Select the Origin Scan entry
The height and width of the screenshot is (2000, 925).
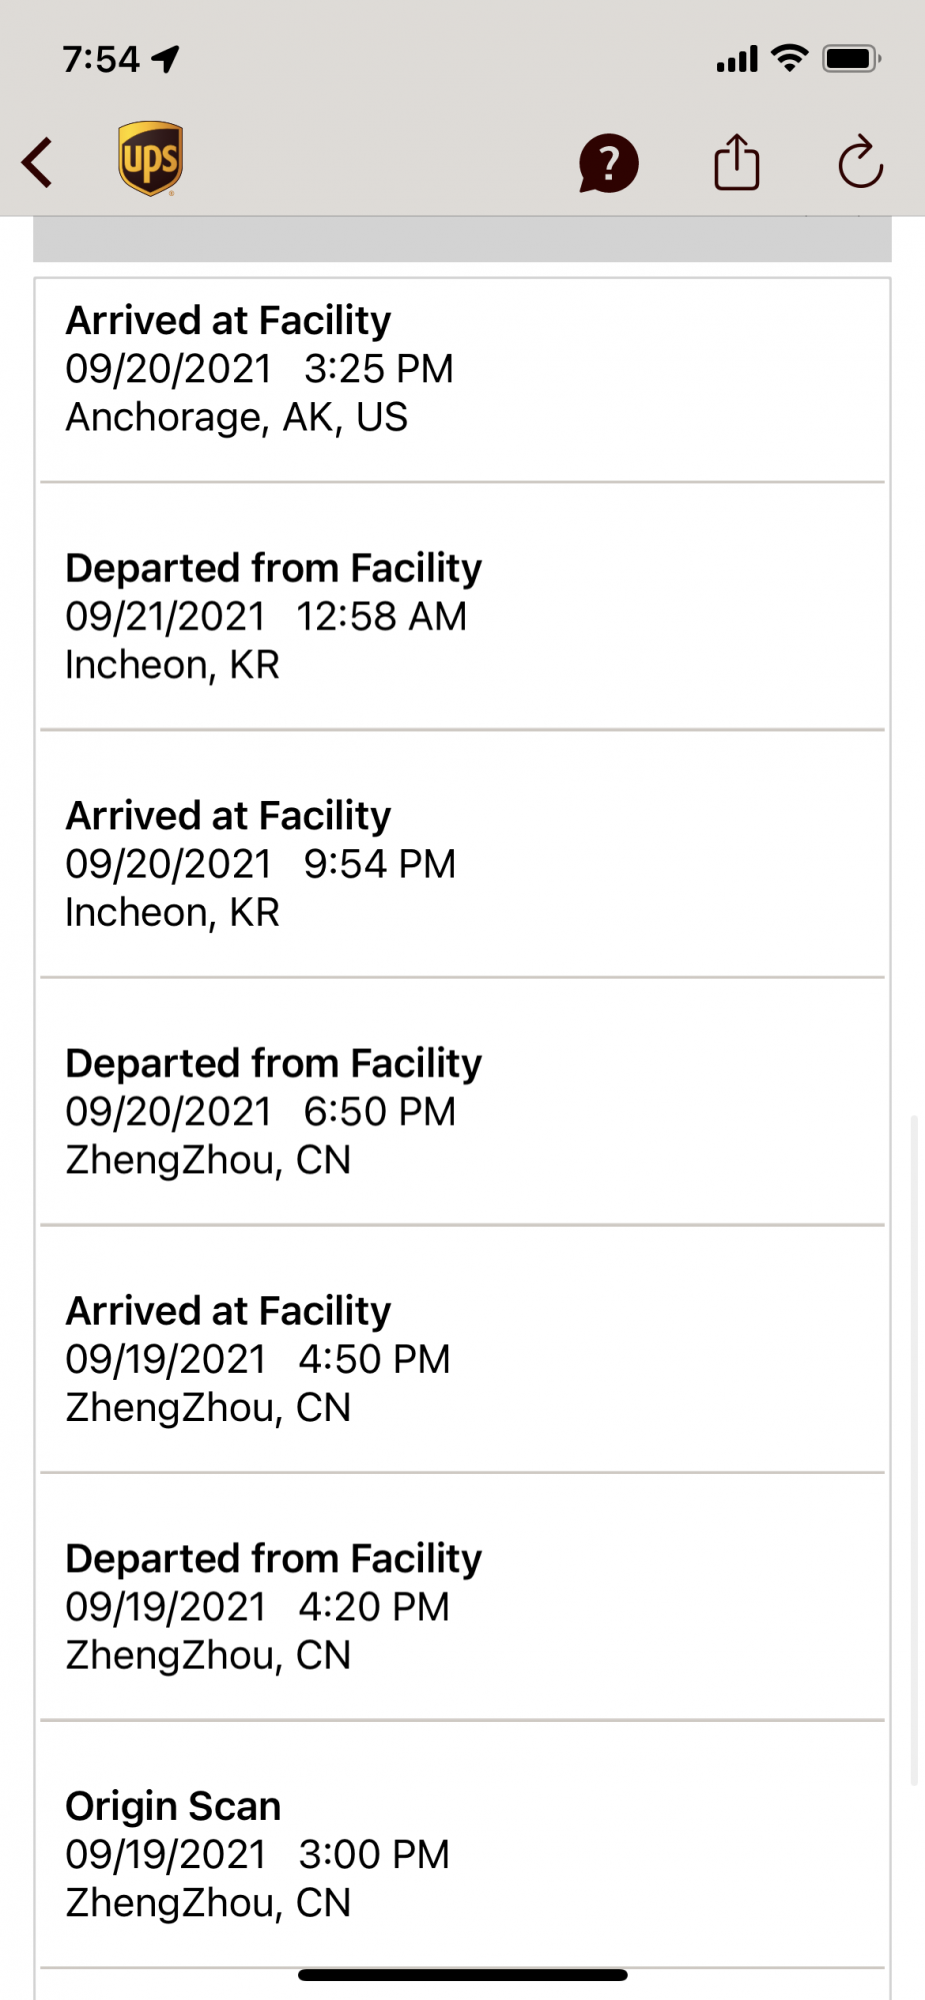(x=460, y=1854)
